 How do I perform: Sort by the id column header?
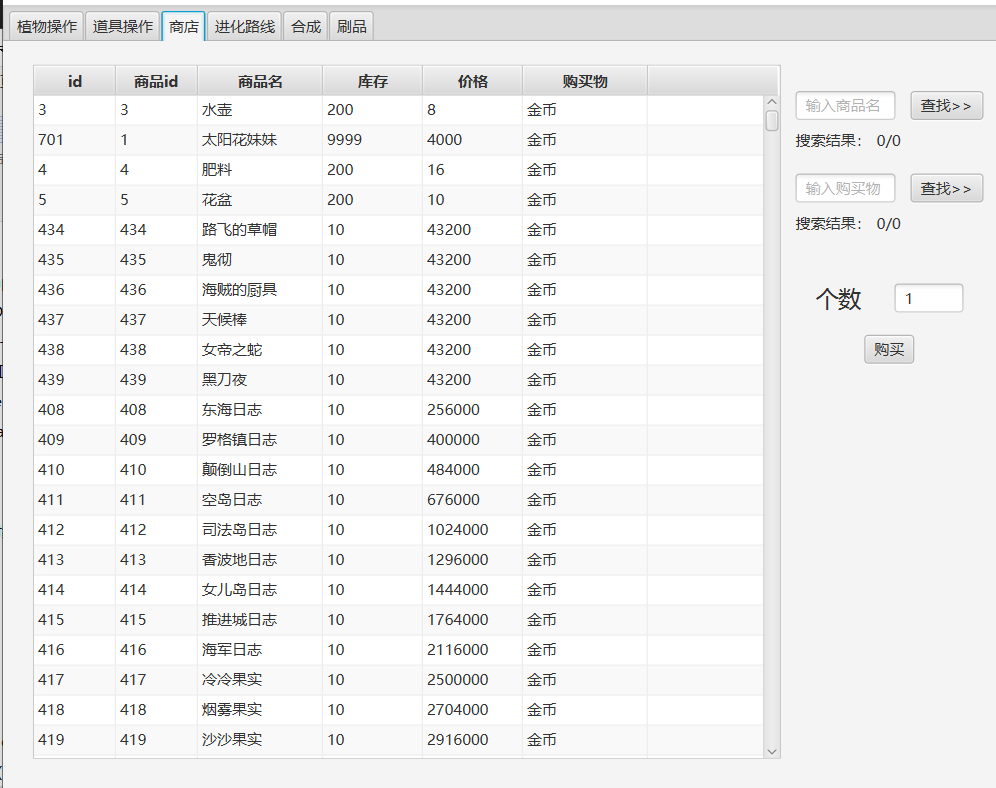(x=74, y=81)
